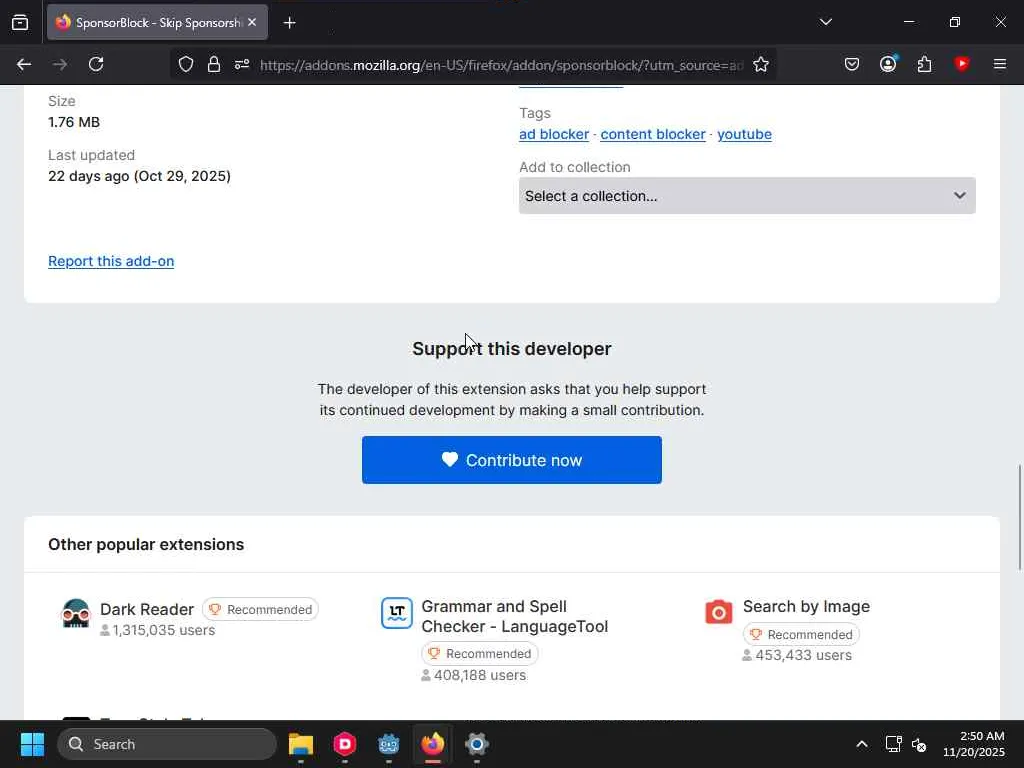This screenshot has width=1024, height=768.
Task: Open the Firefox View tab overview icon
Action: pyautogui.click(x=20, y=22)
